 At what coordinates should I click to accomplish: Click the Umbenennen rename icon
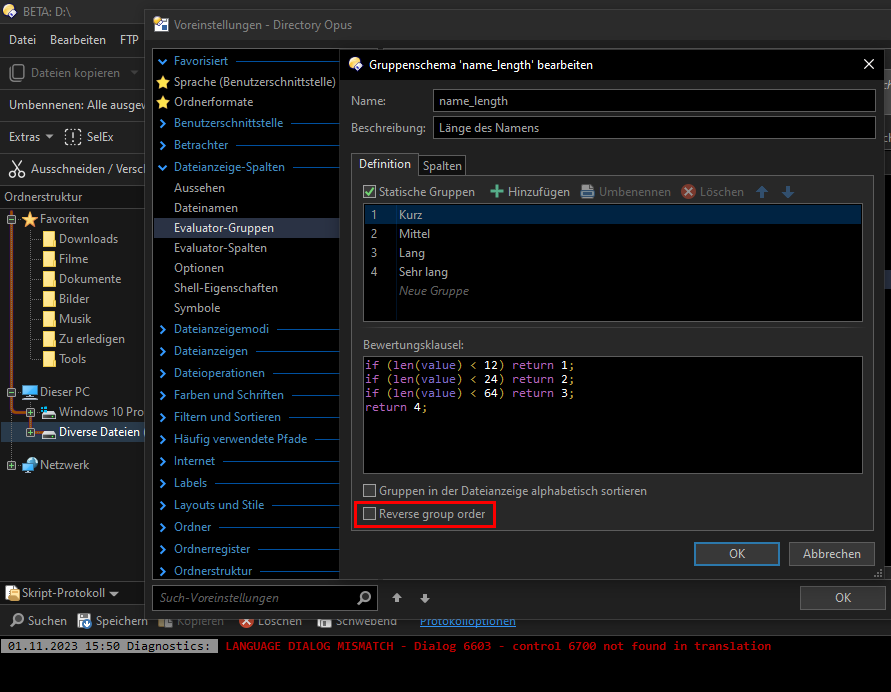[587, 191]
